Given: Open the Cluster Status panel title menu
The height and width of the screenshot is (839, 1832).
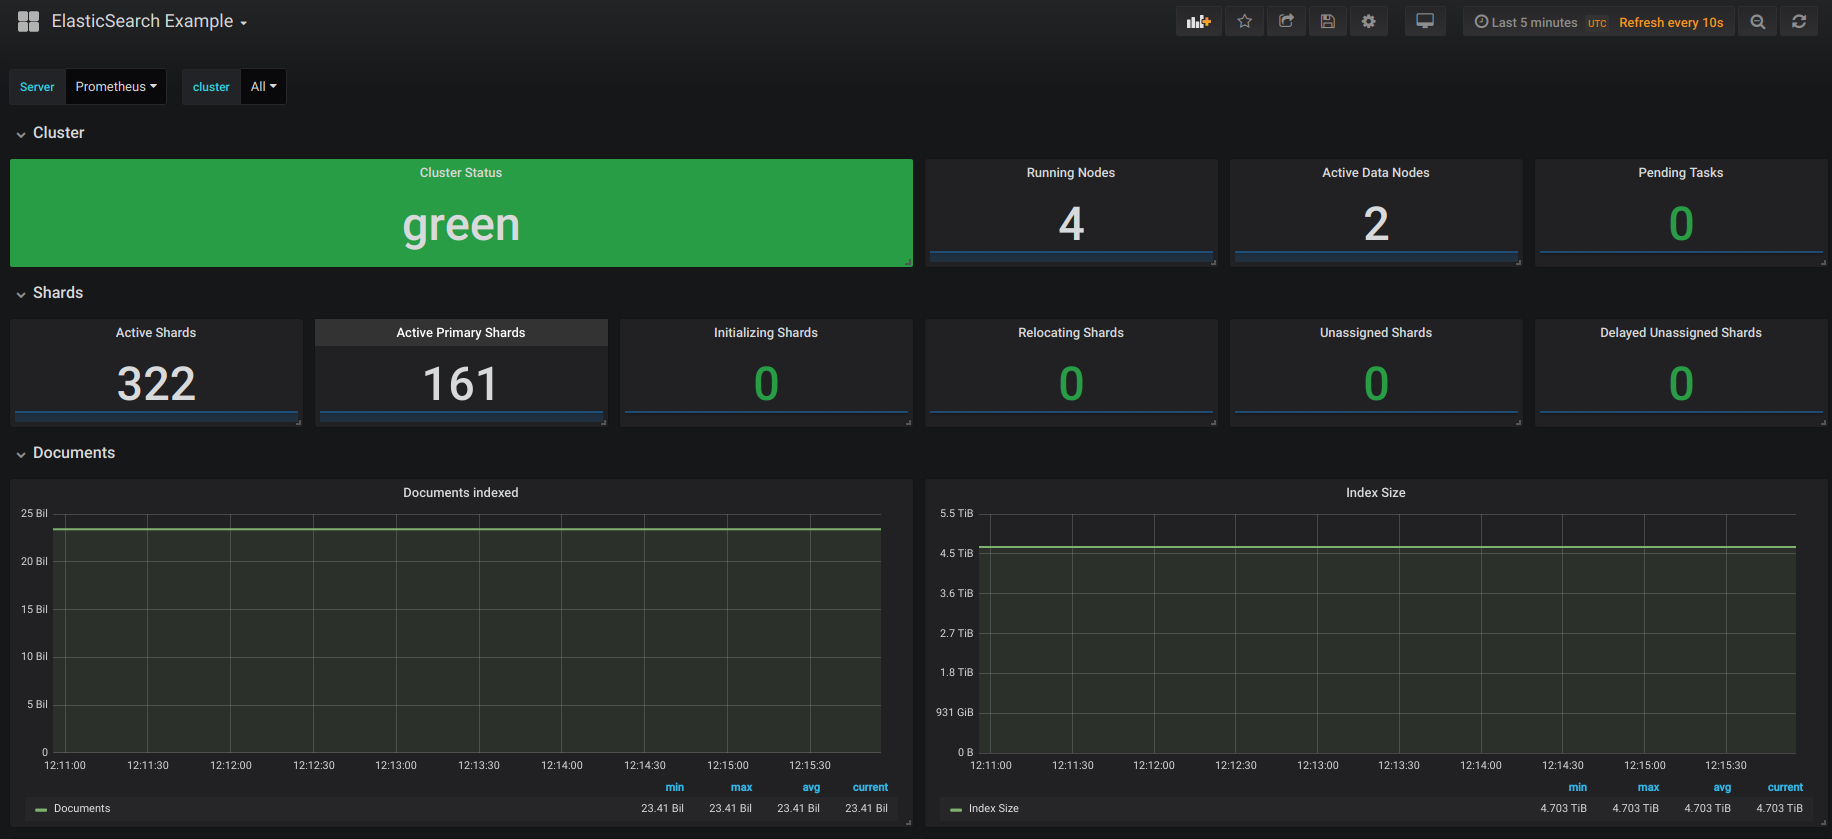Looking at the screenshot, I should [461, 173].
